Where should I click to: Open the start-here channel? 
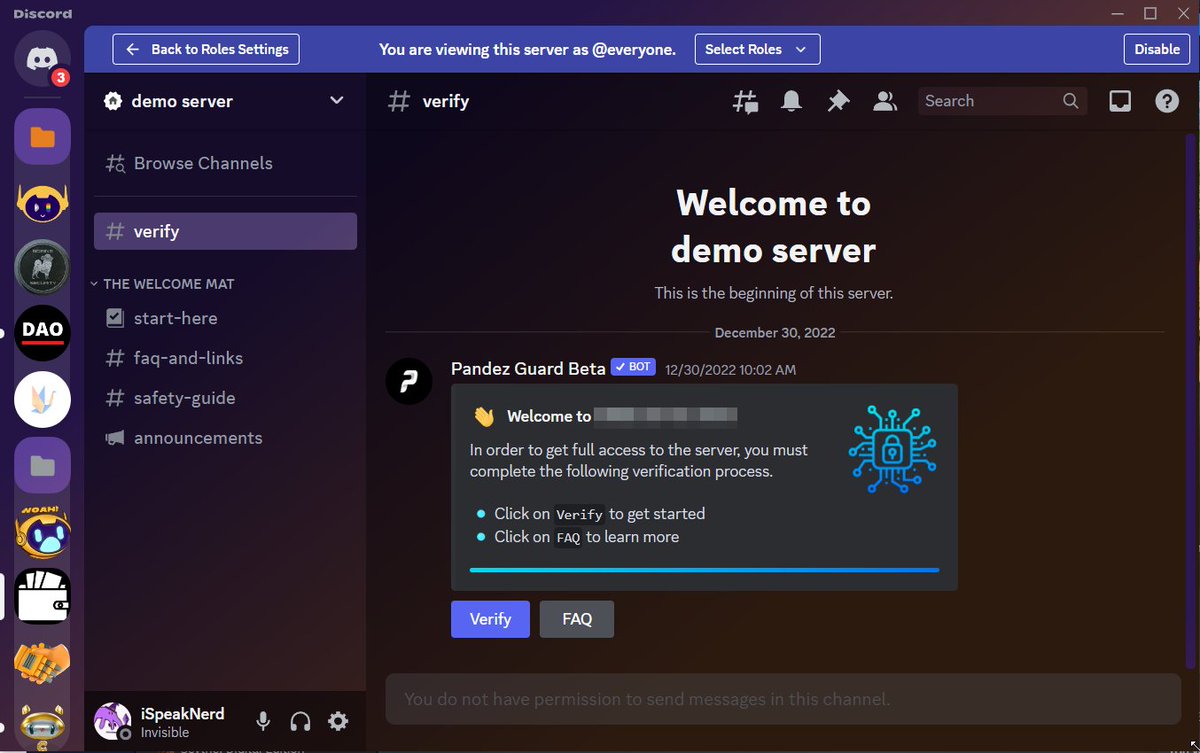tap(225, 318)
